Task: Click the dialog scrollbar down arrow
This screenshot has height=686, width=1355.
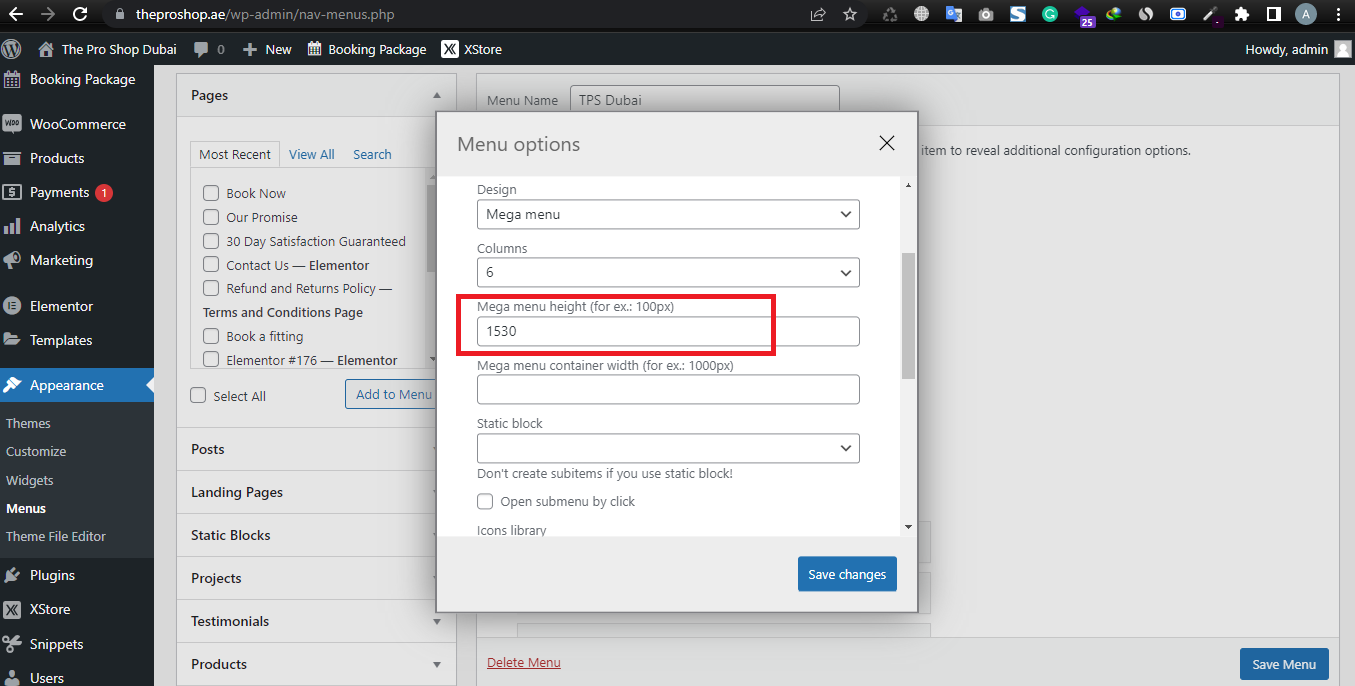Action: pyautogui.click(x=908, y=527)
